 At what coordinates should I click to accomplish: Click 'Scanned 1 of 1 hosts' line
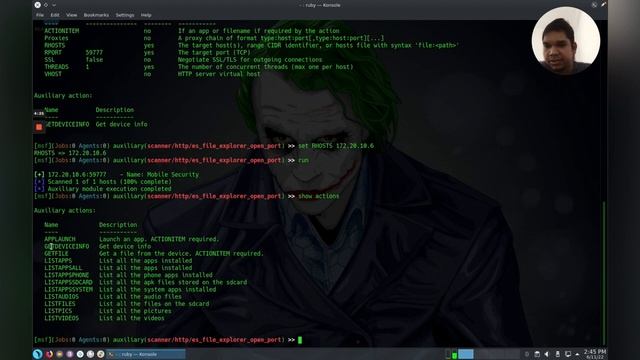(x=109, y=182)
